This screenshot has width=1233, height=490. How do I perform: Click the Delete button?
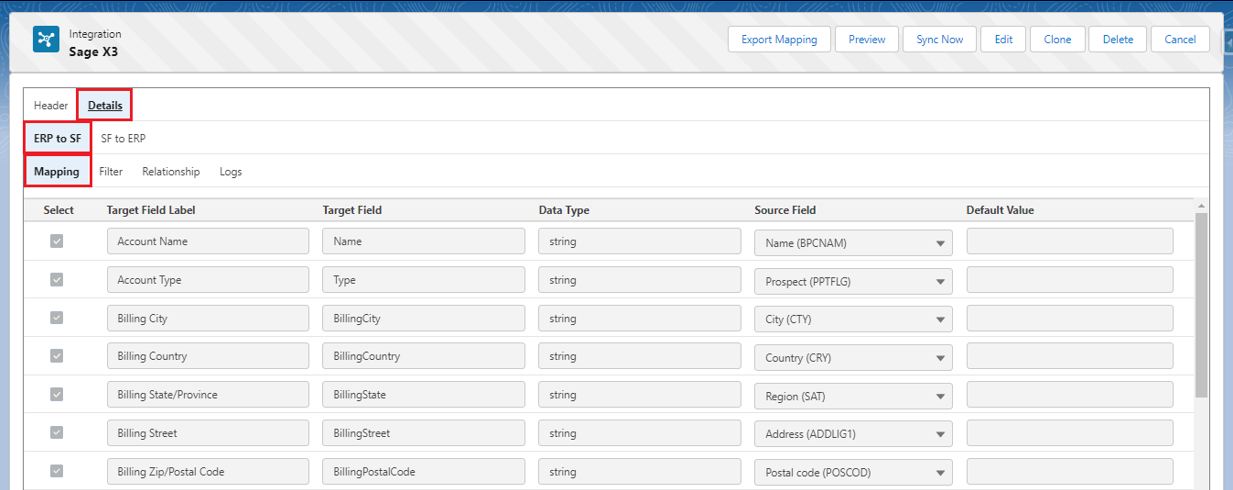(1118, 39)
